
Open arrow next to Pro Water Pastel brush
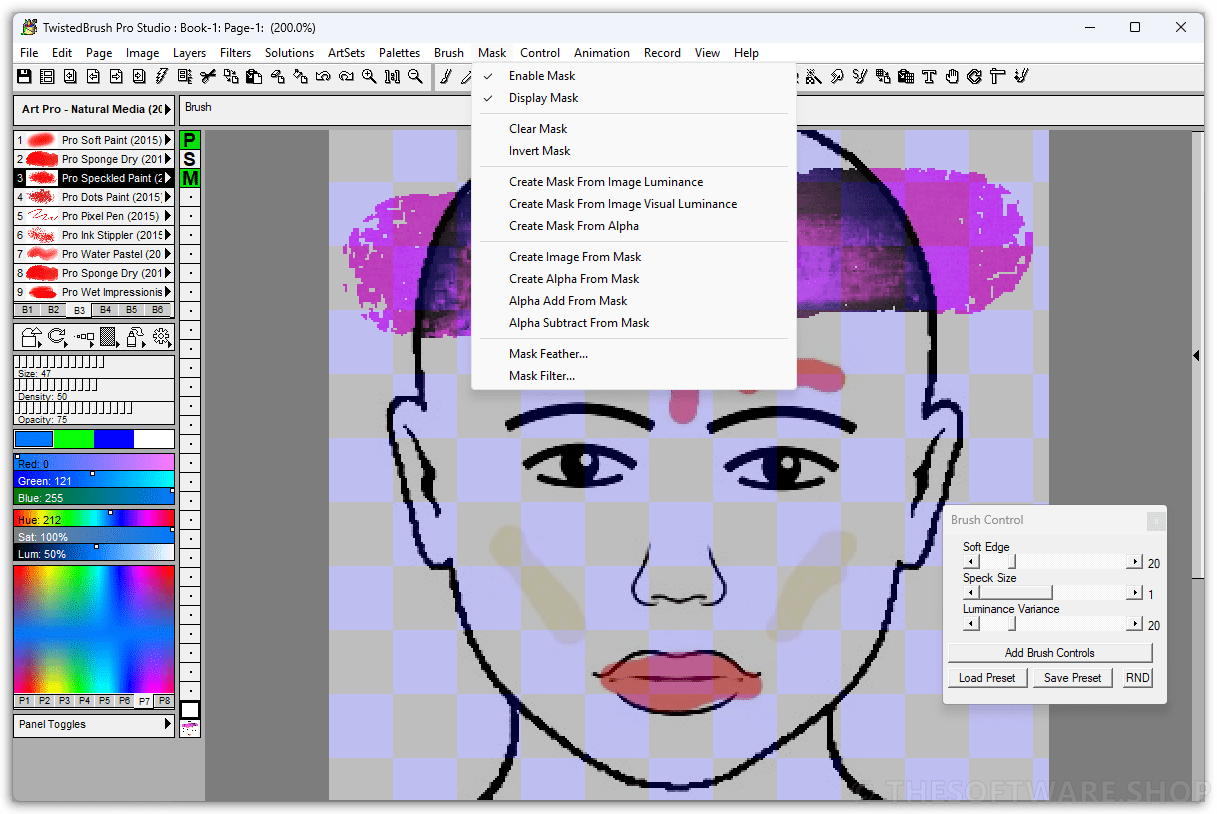(168, 254)
